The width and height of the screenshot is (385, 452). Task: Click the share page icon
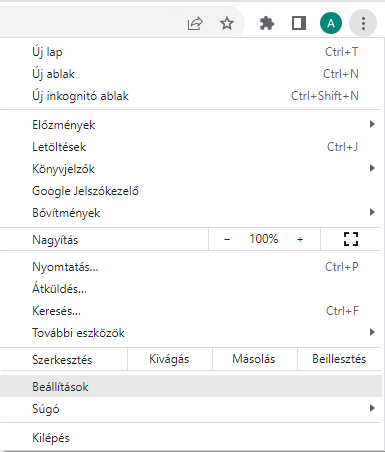tap(195, 23)
